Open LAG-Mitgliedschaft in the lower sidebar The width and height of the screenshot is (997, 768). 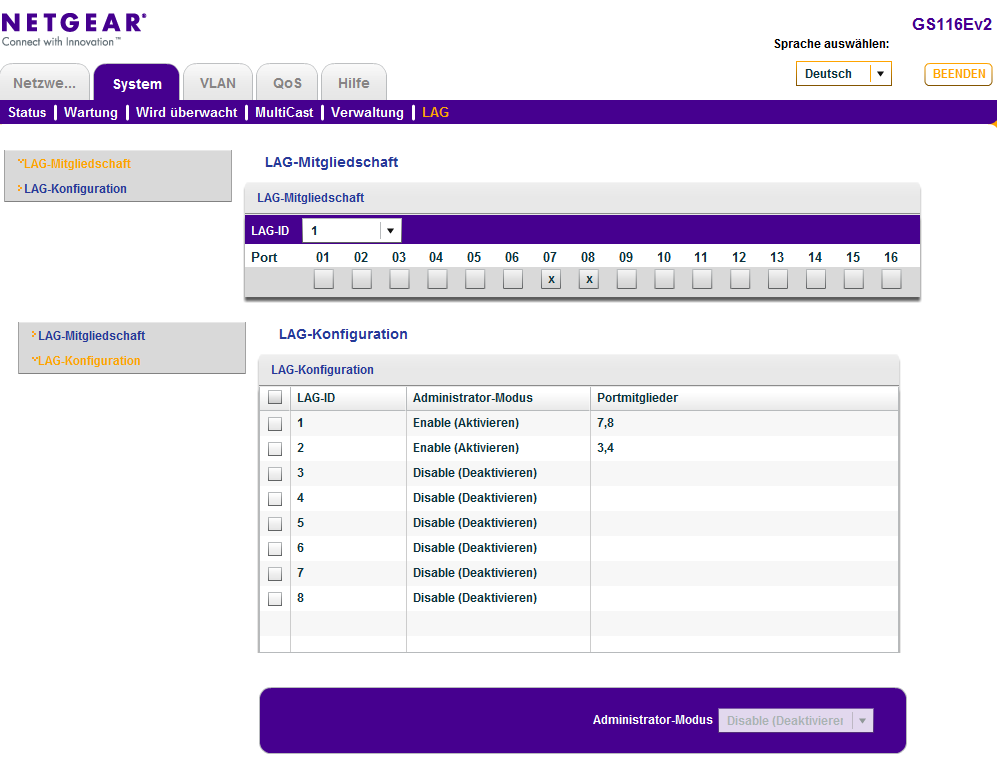point(91,336)
